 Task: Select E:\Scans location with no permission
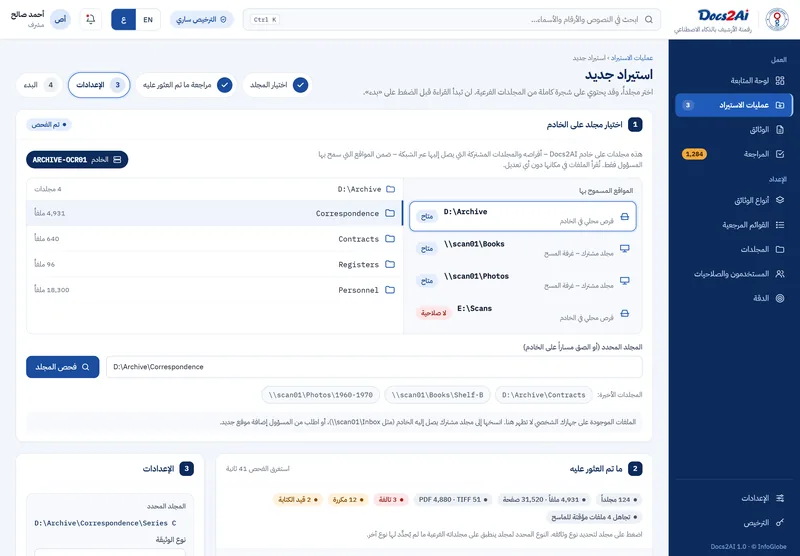point(522,313)
